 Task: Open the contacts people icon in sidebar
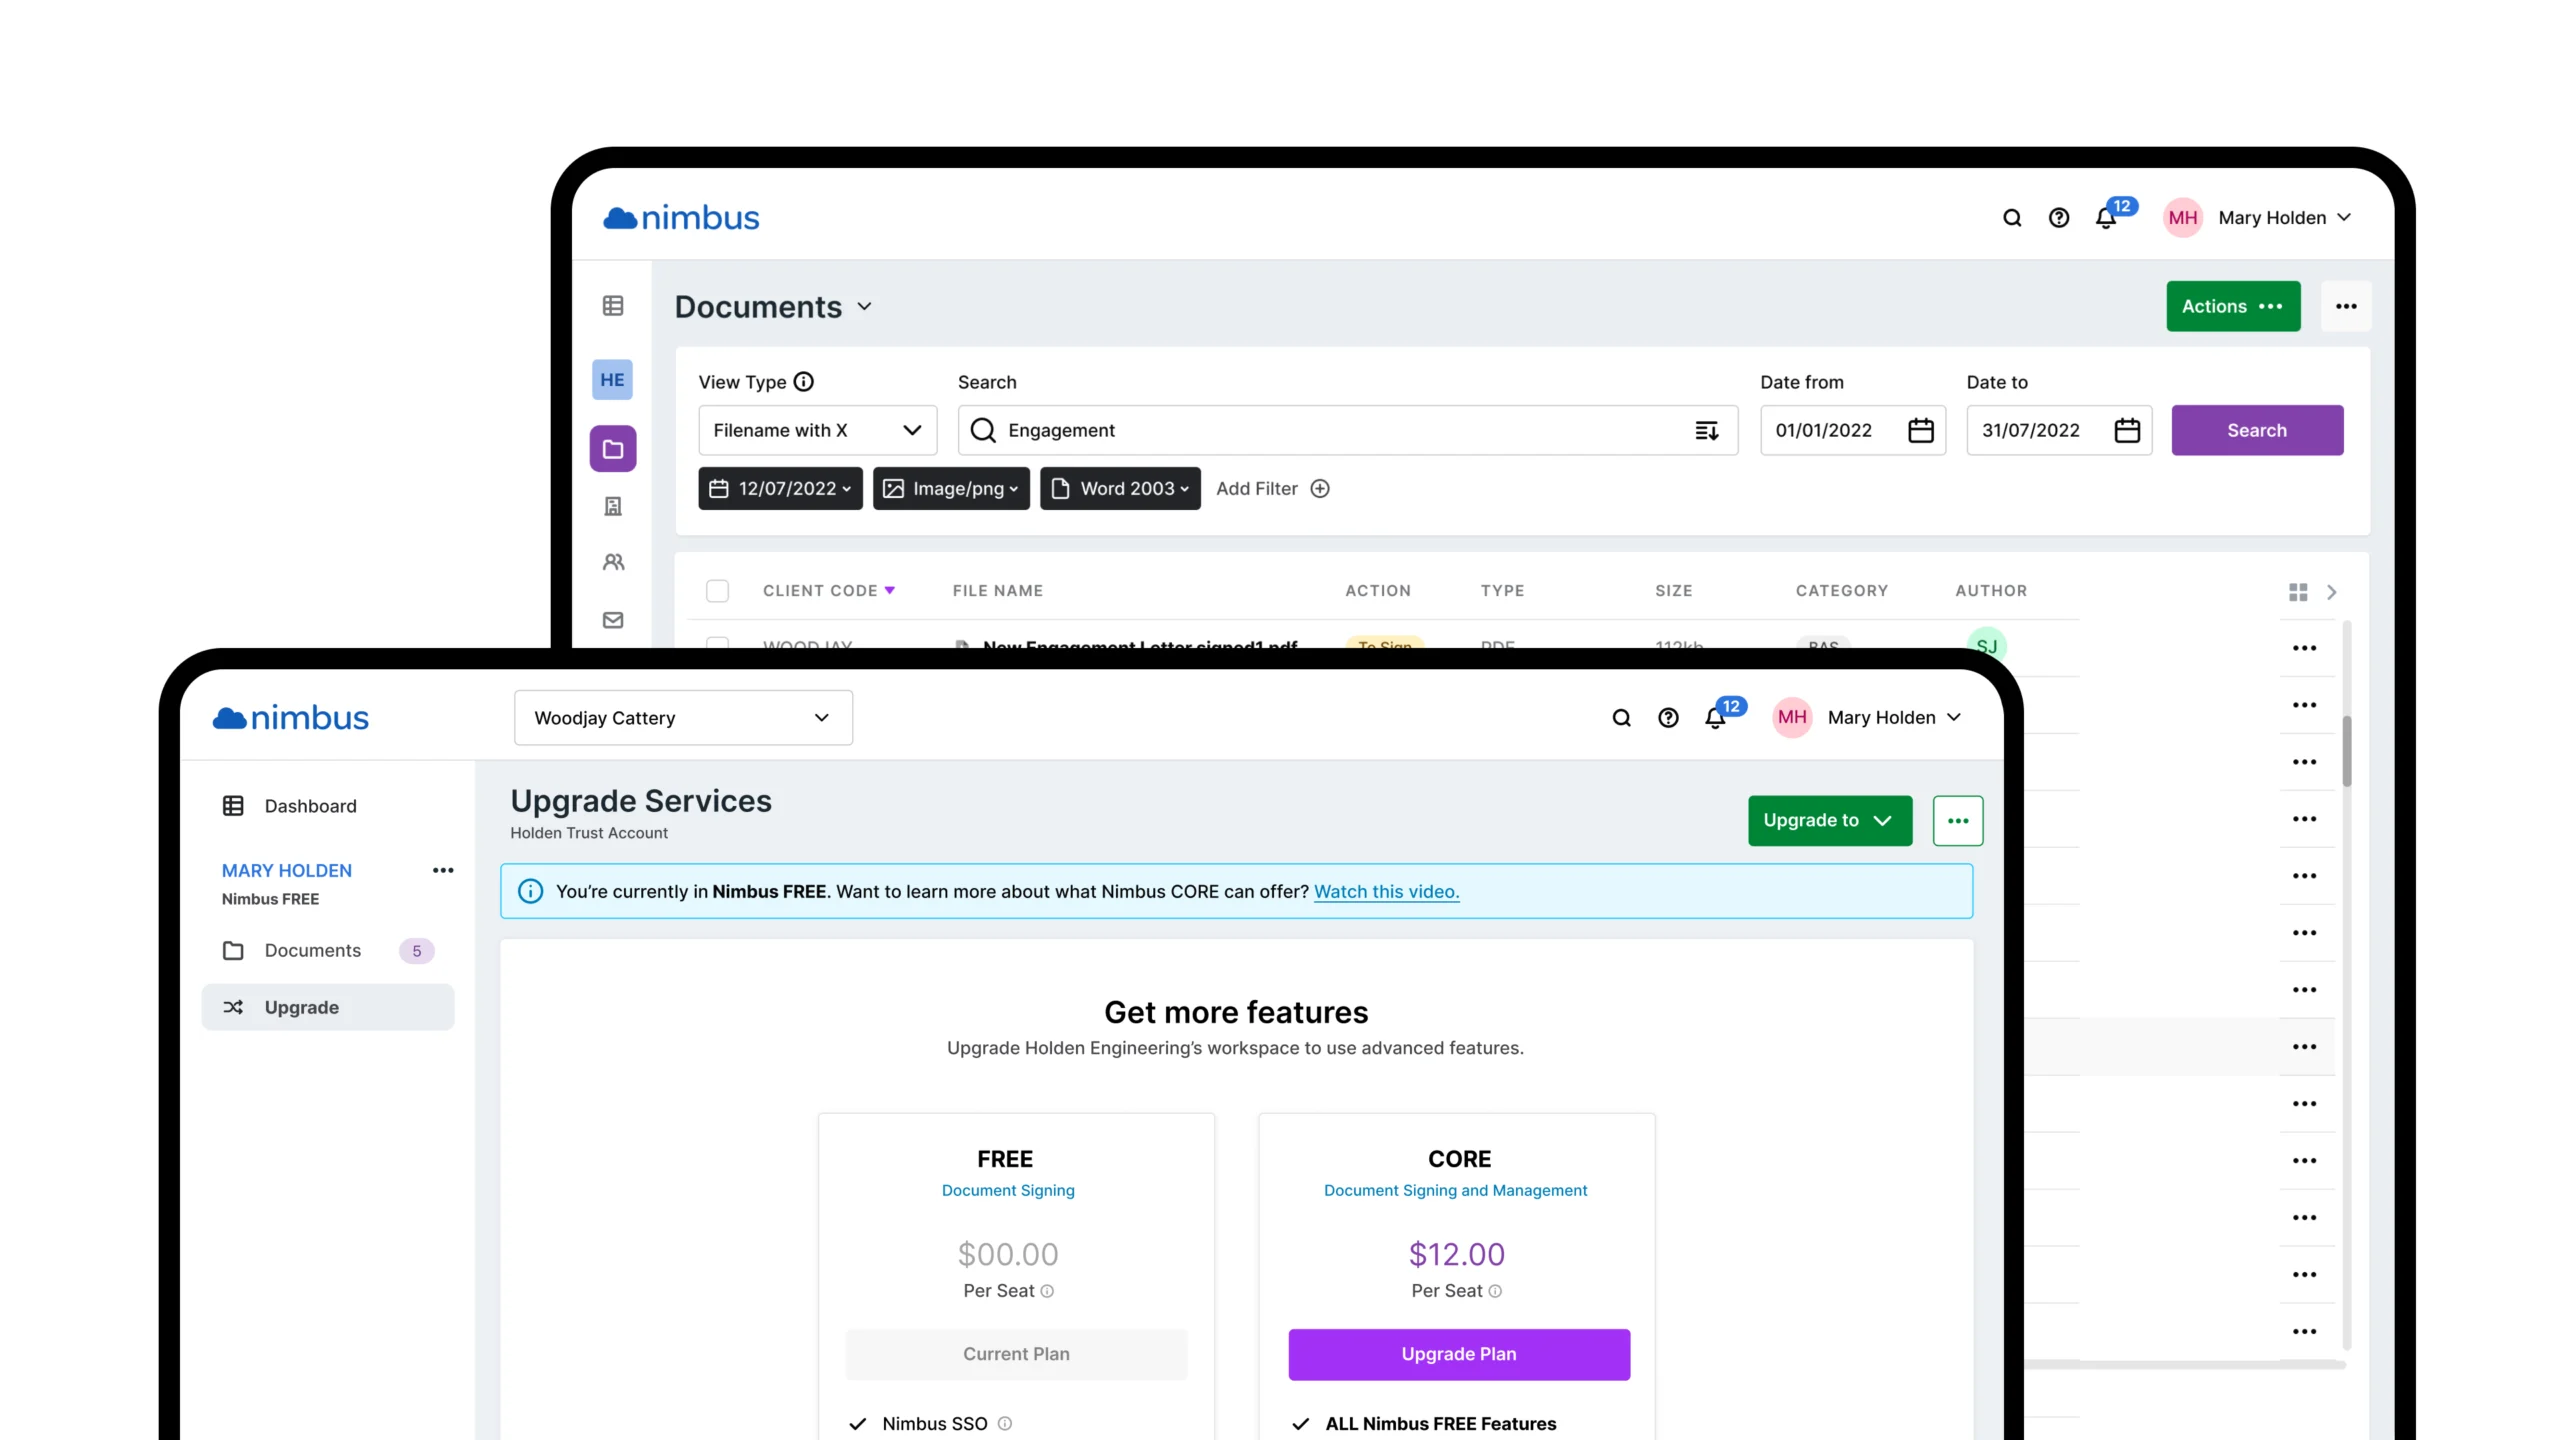(x=613, y=562)
